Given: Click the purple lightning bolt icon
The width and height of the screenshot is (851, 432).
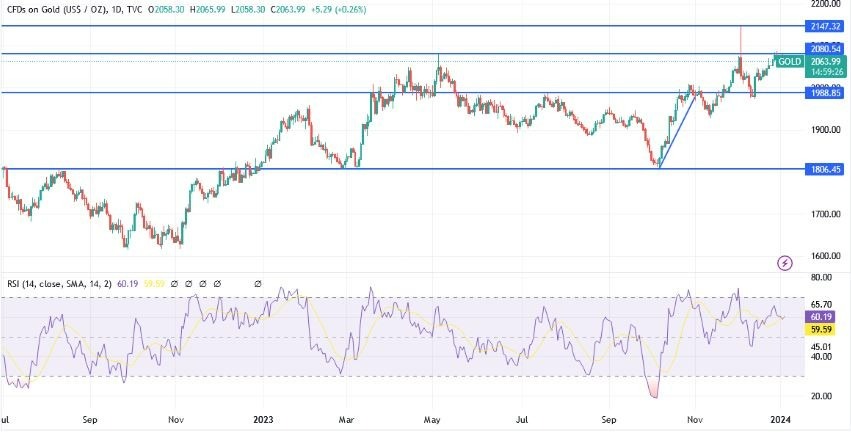Looking at the screenshot, I should pyautogui.click(x=785, y=264).
